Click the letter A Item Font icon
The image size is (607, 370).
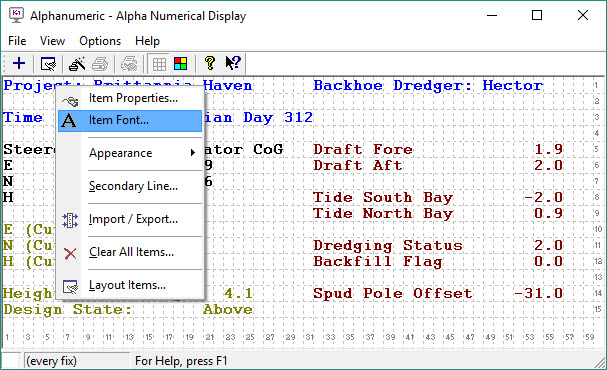click(69, 120)
